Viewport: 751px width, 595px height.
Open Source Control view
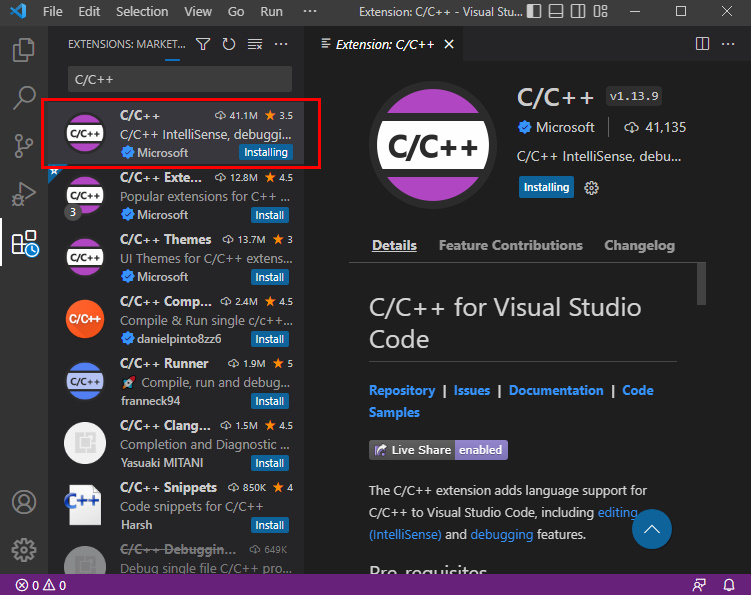point(24,146)
